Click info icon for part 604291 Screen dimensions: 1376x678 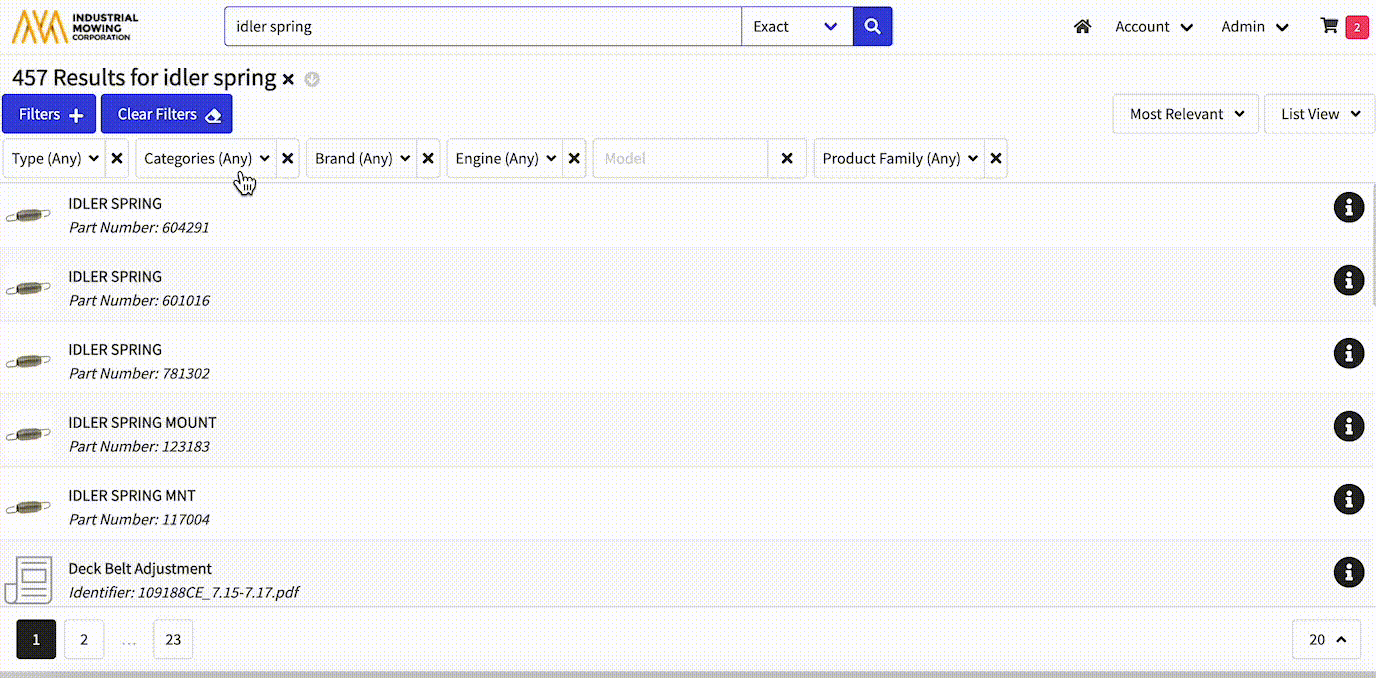pos(1348,207)
